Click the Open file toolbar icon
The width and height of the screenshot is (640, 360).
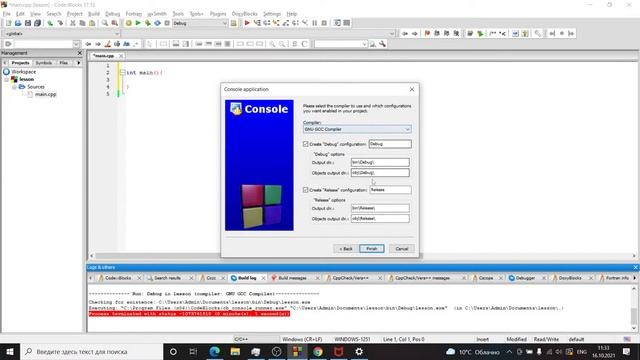[18, 23]
